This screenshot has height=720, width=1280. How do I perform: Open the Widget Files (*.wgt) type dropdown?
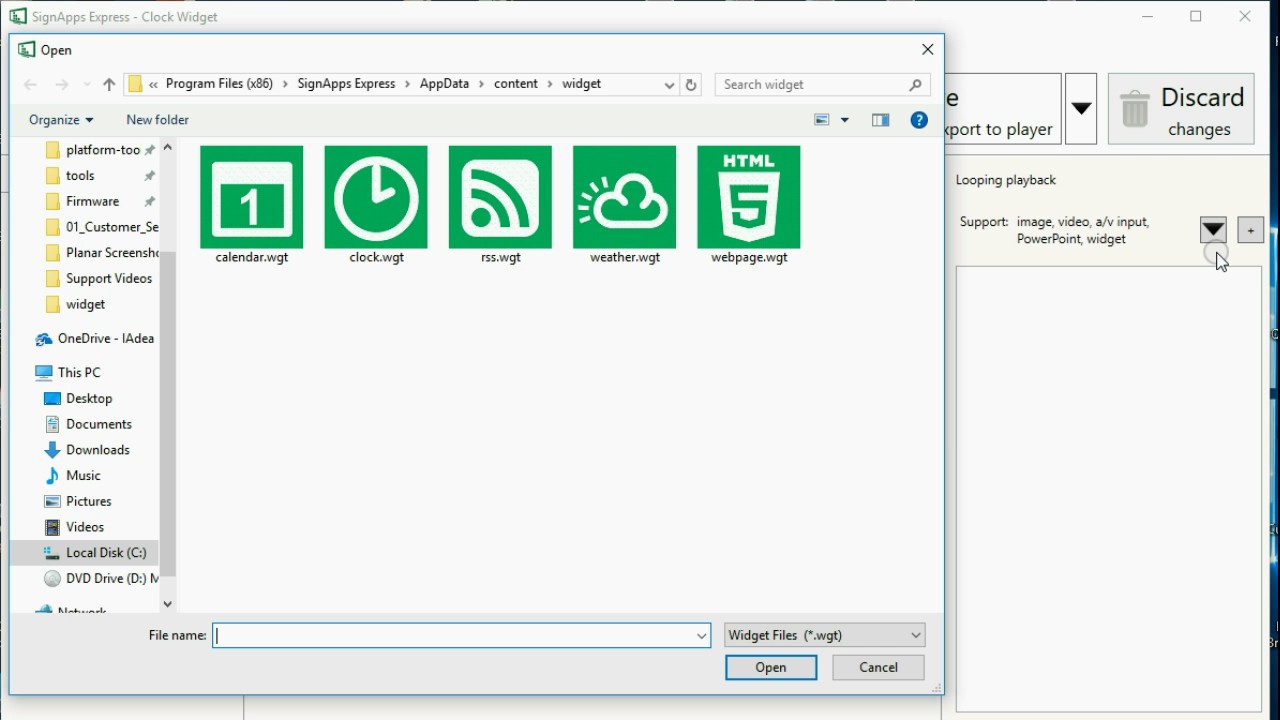coord(825,635)
